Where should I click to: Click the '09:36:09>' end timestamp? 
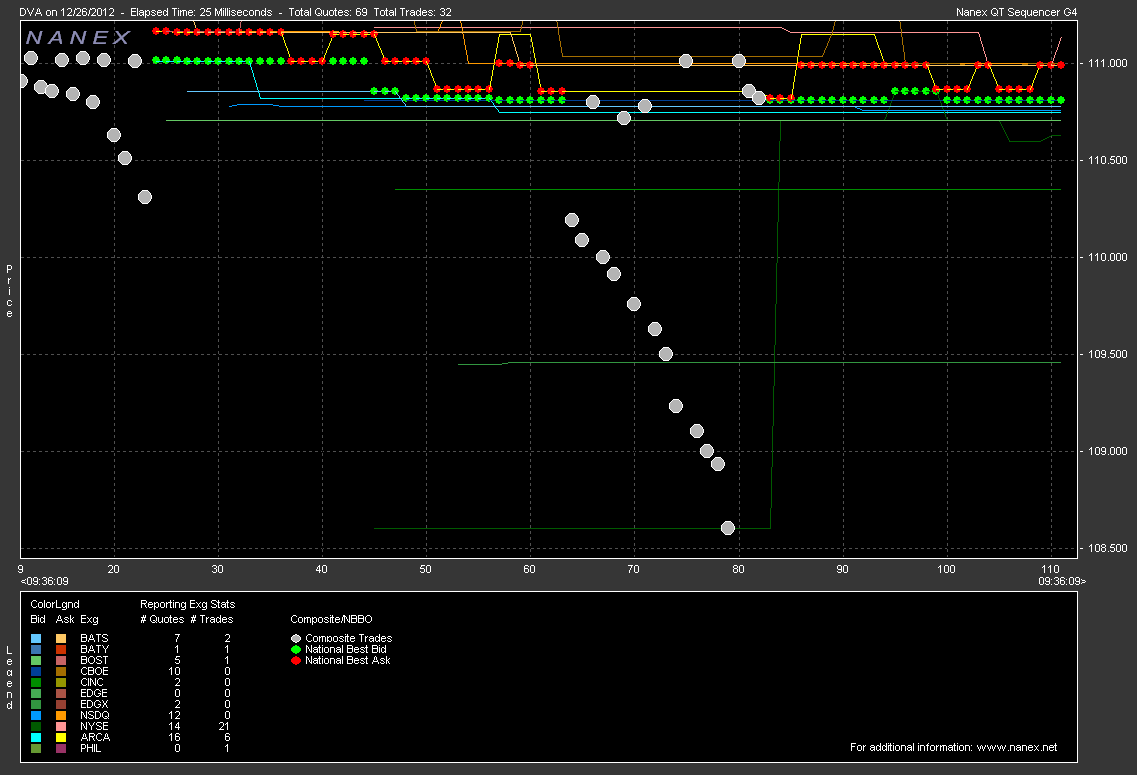pos(1062,581)
